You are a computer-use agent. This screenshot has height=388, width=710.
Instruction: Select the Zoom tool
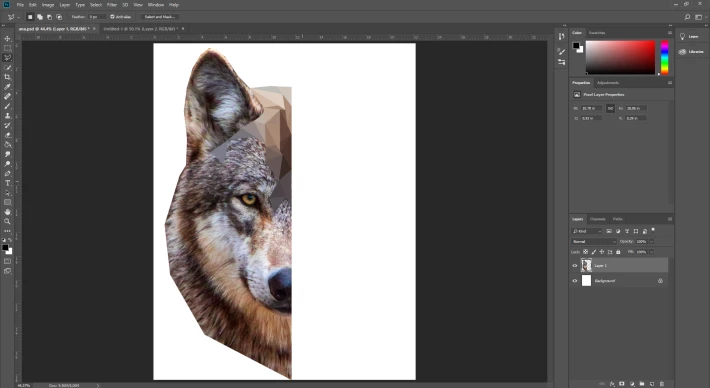7,221
